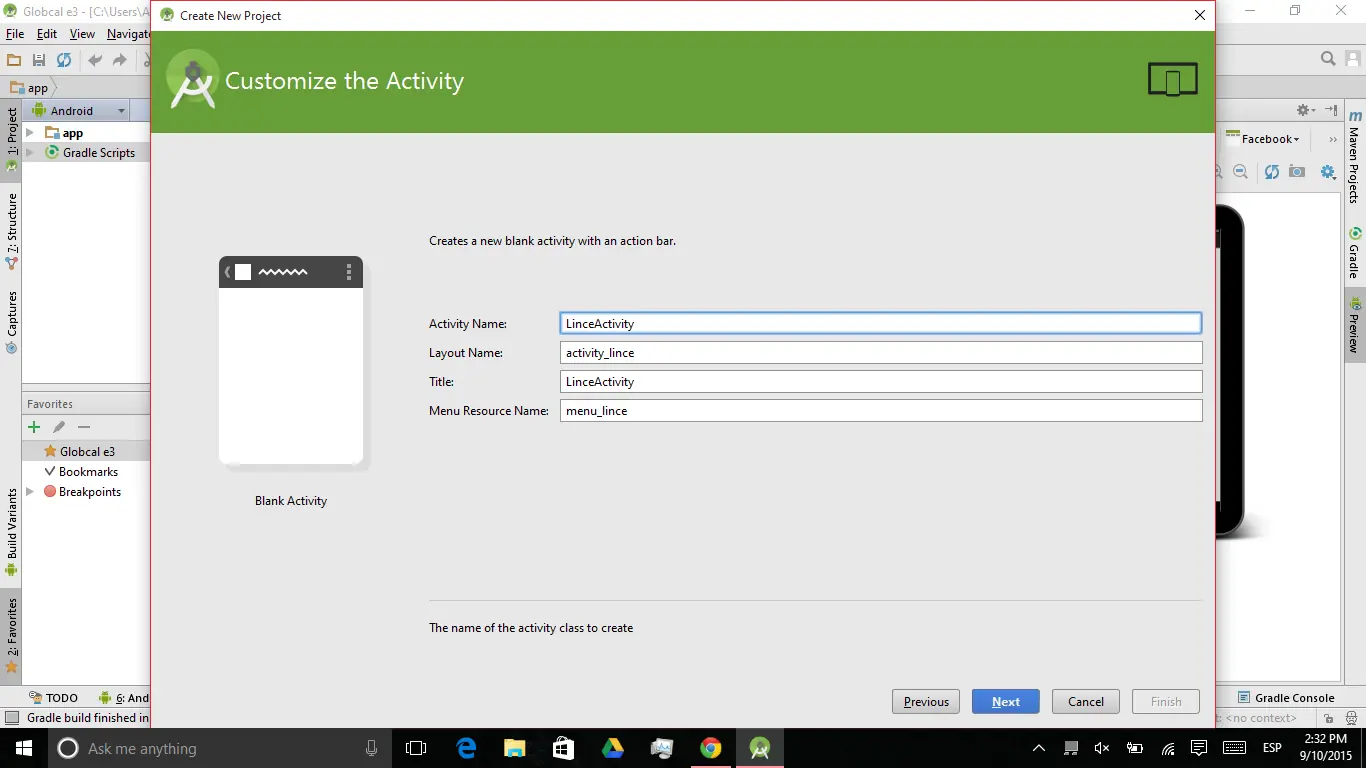Expand the Gradle Scripts tree node
The height and width of the screenshot is (768, 1366).
[x=29, y=153]
